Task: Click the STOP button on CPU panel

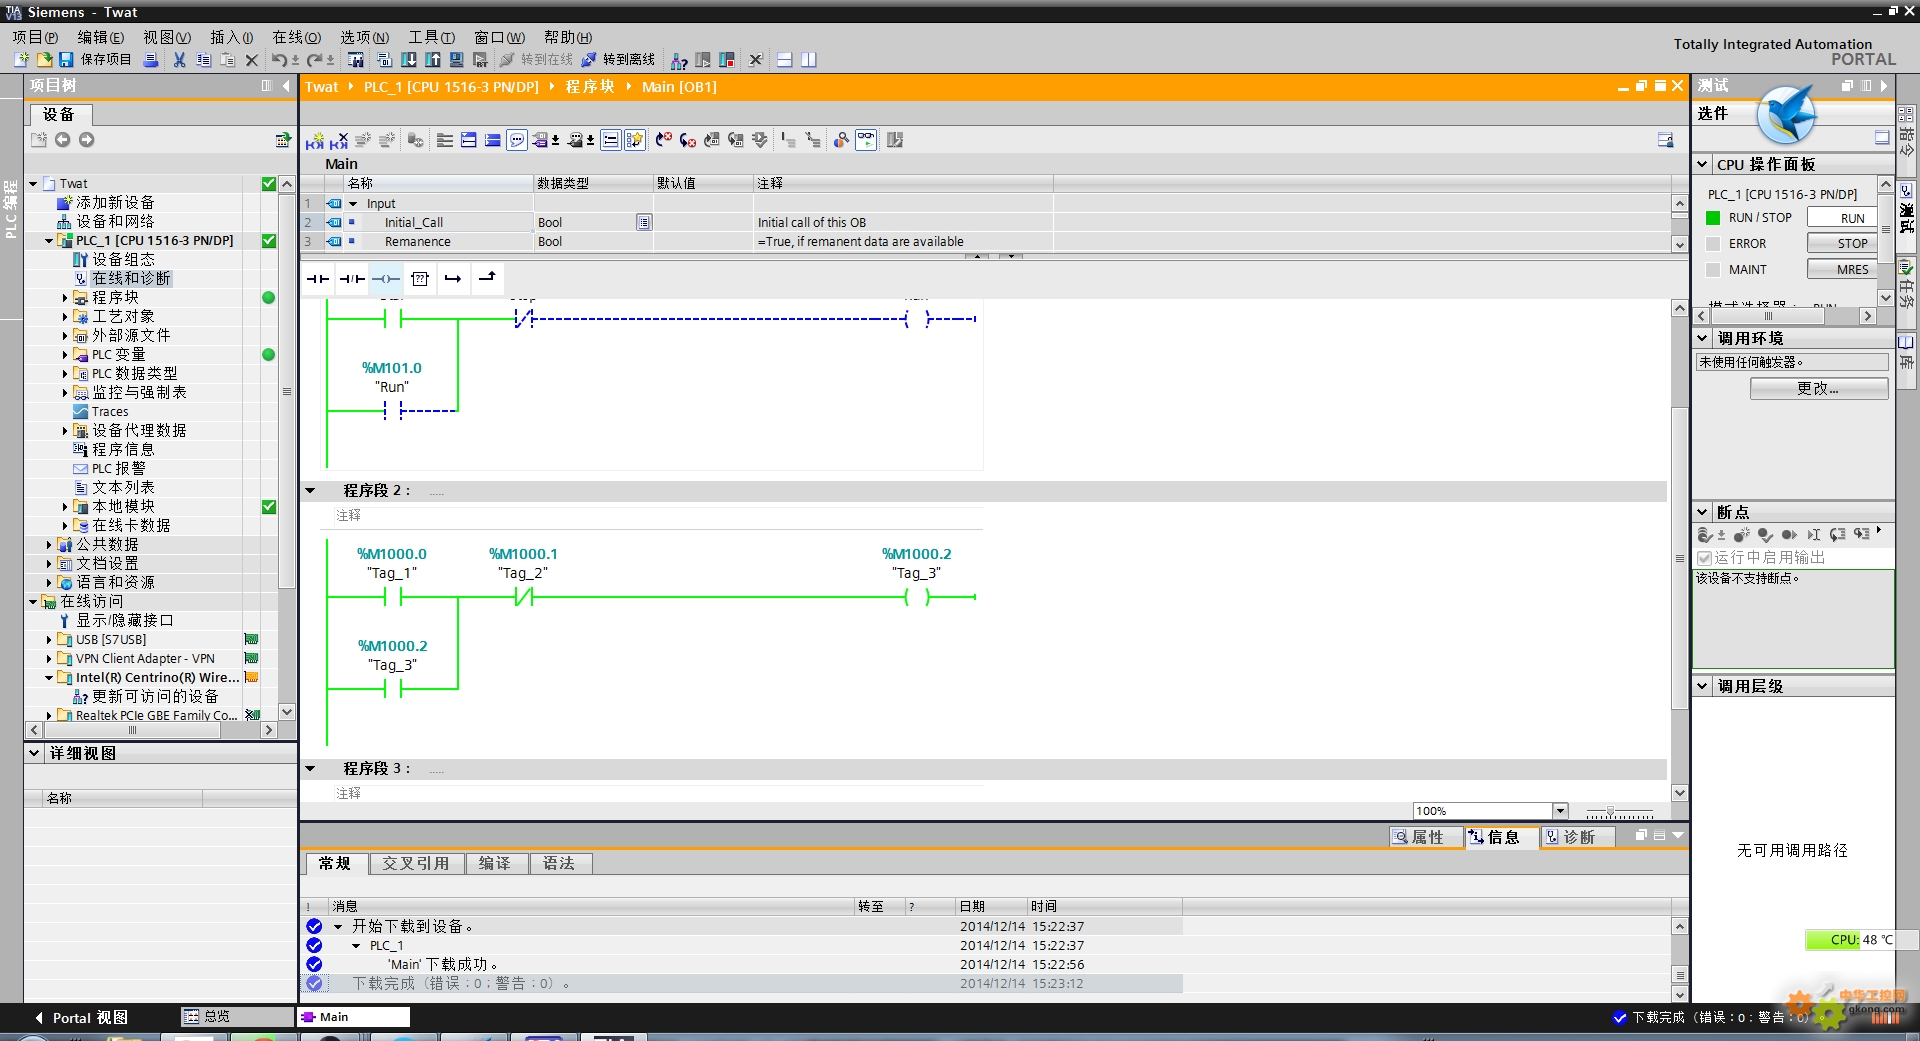Action: (1842, 244)
